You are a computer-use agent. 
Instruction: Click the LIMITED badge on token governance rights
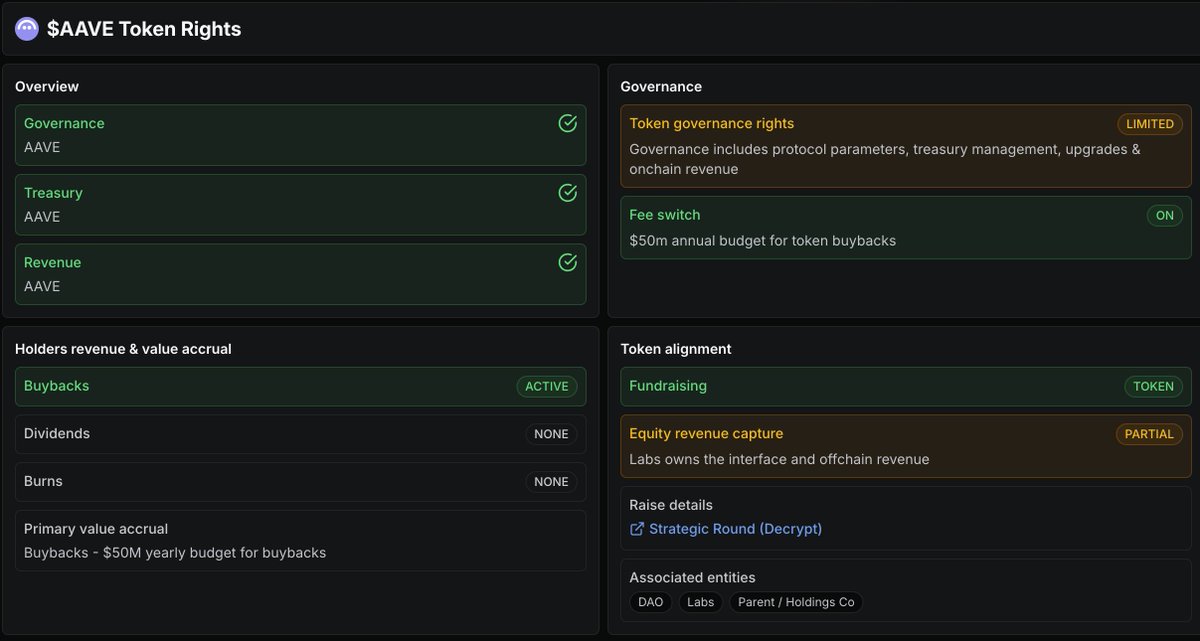[1150, 124]
